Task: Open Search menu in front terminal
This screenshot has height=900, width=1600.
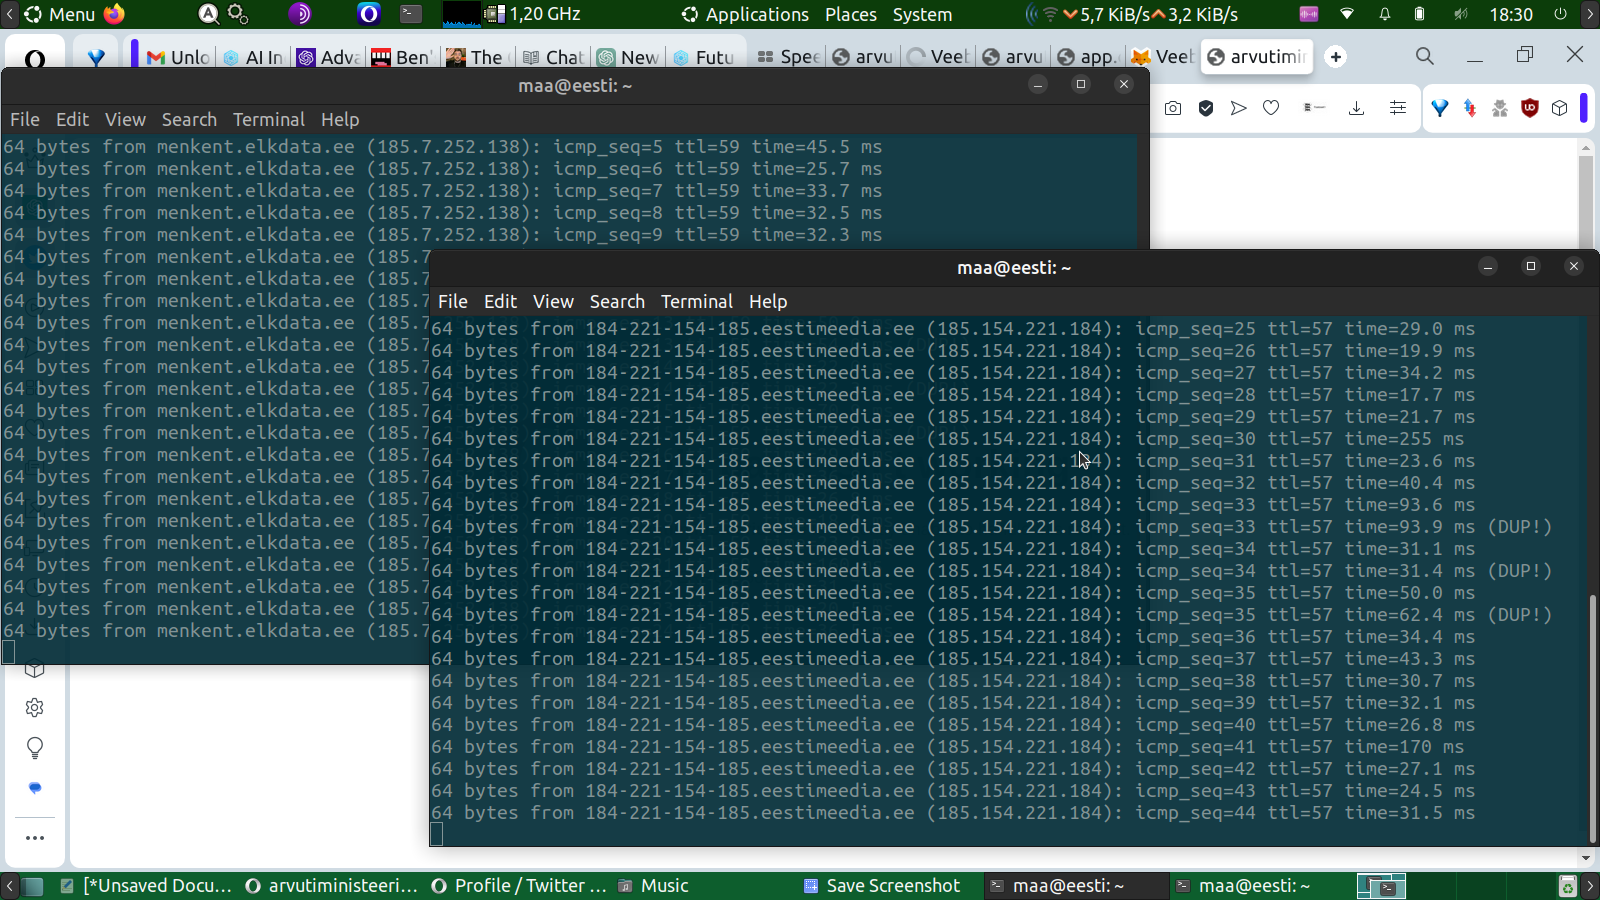Action: pyautogui.click(x=617, y=301)
